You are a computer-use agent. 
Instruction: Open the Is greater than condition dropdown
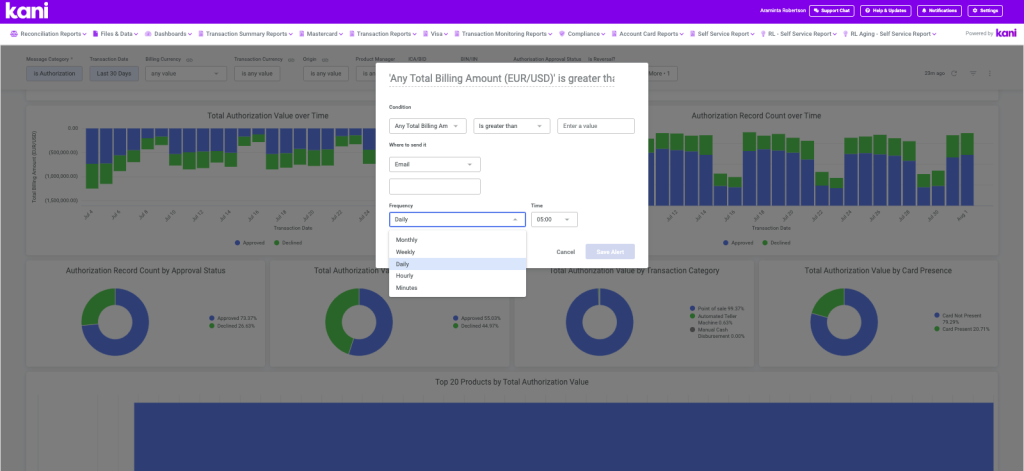tap(512, 126)
